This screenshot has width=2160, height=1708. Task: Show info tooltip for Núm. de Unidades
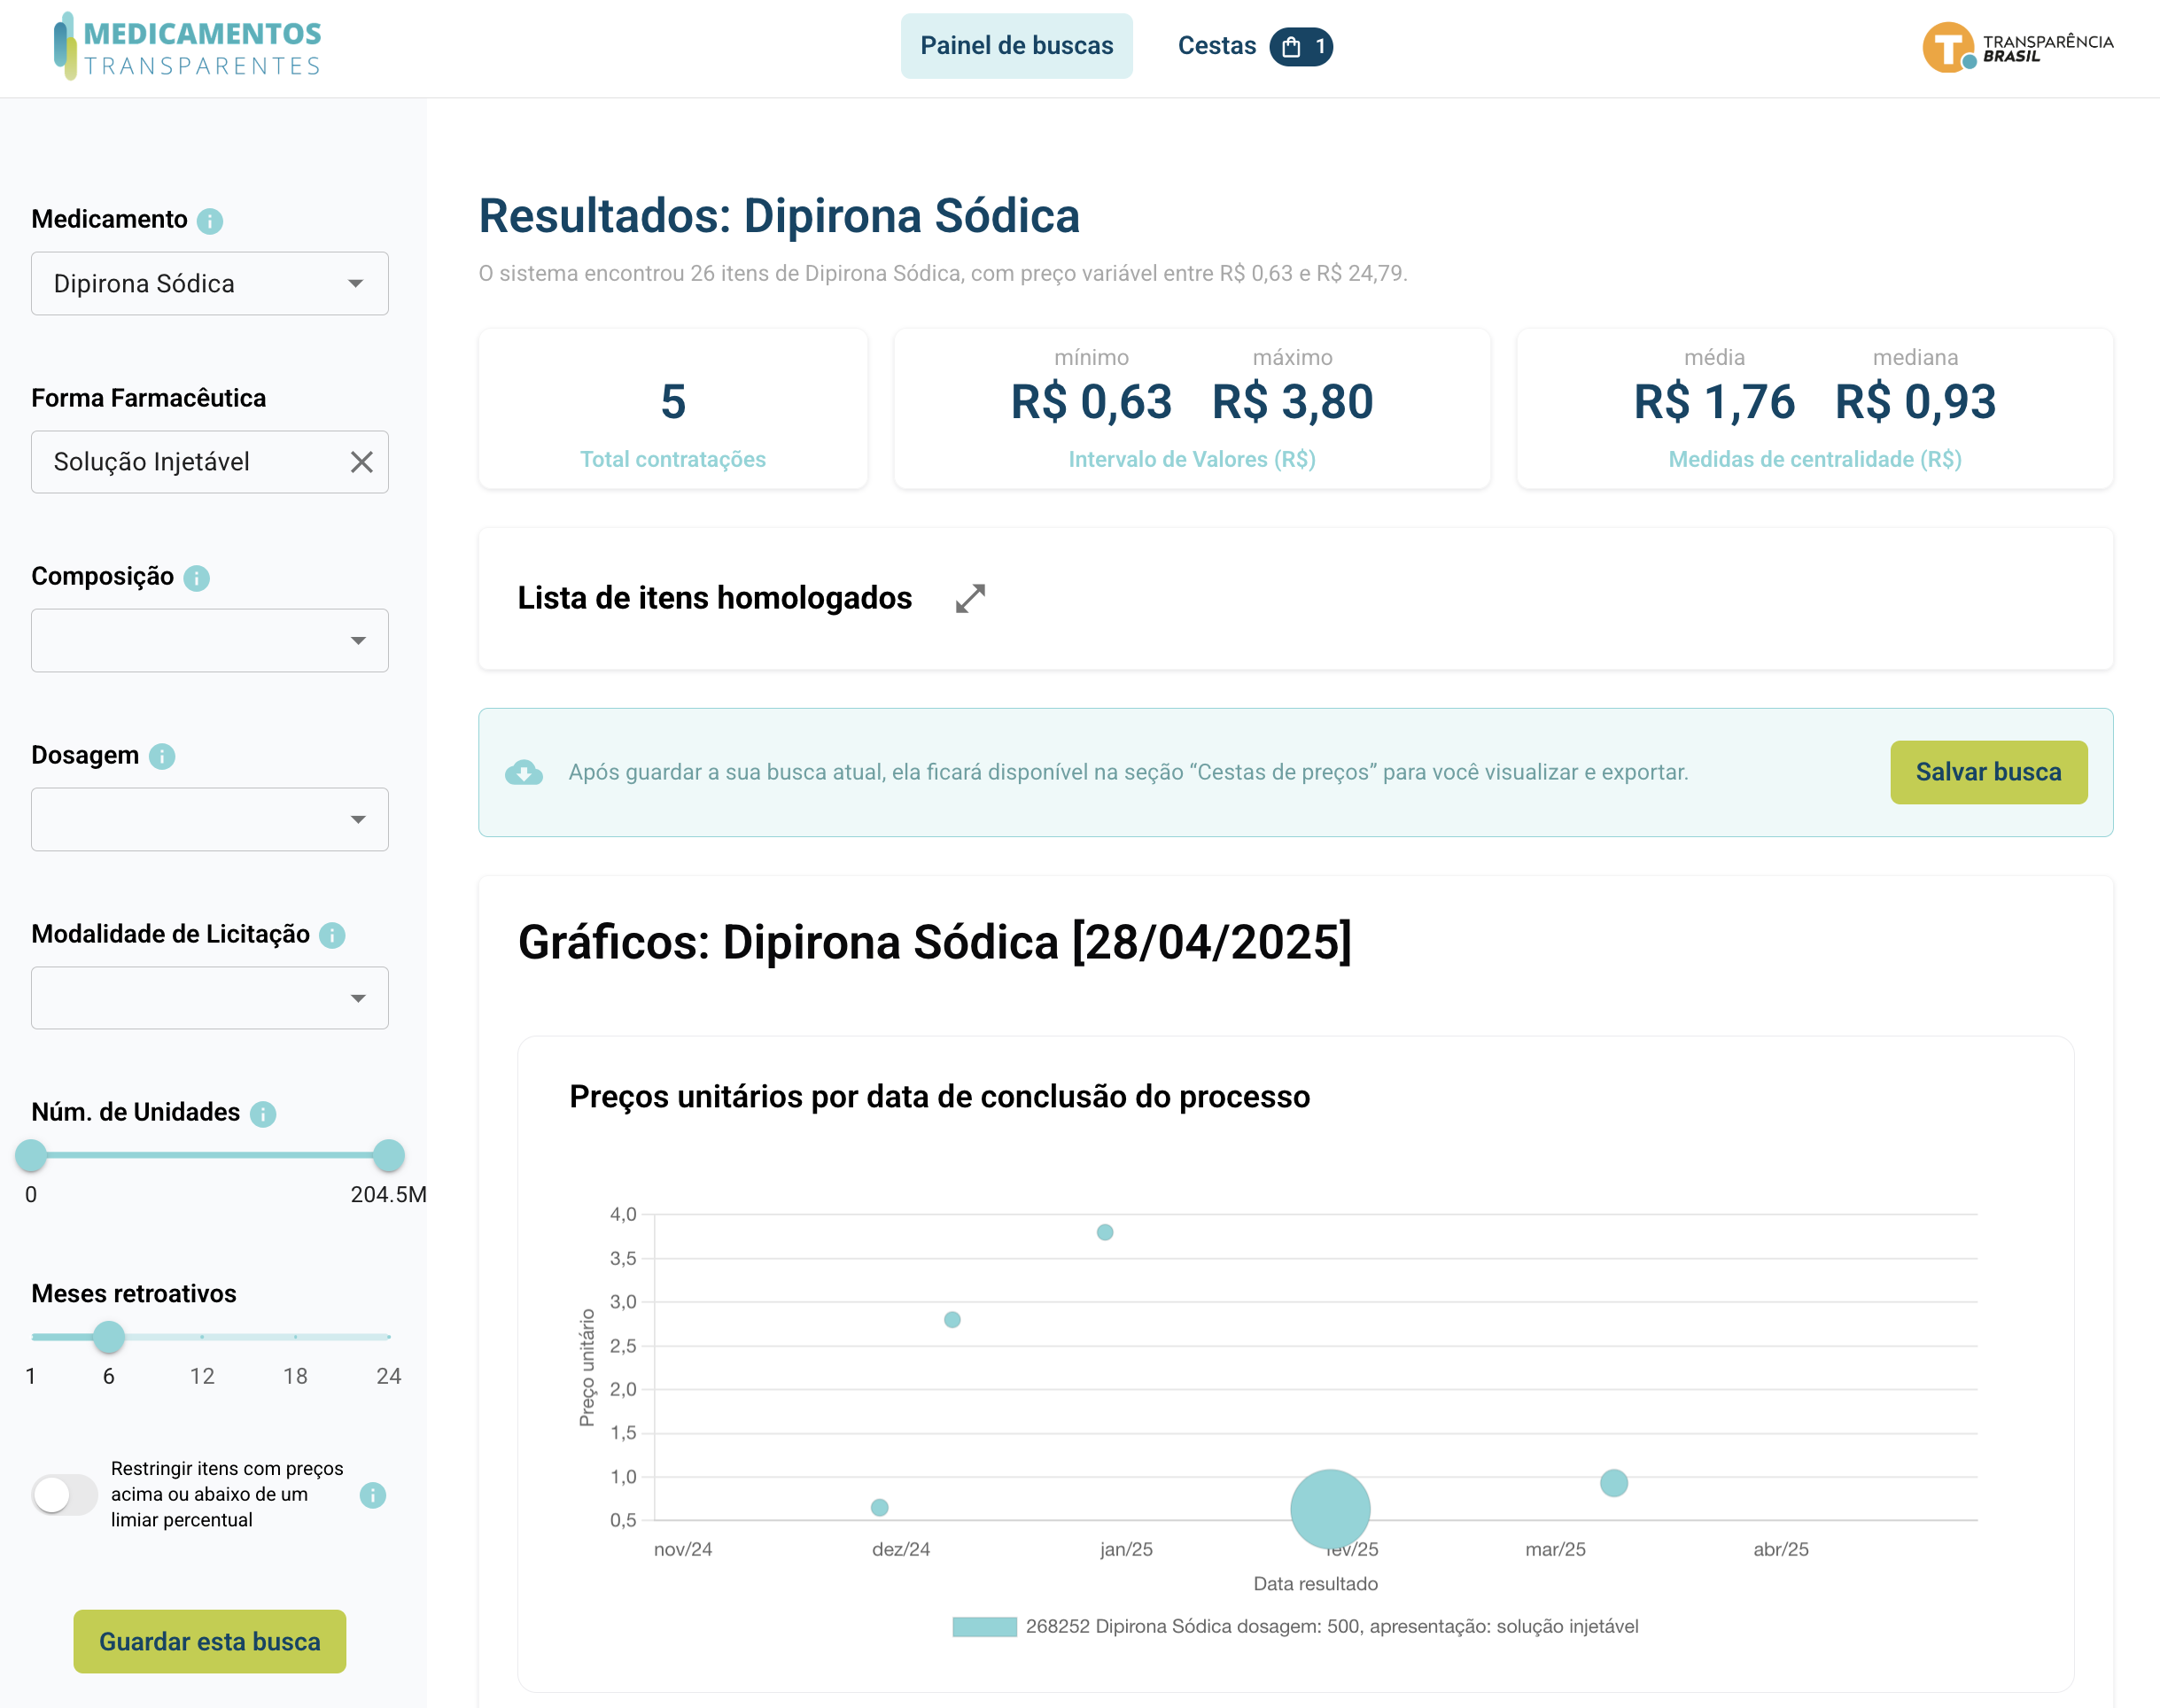click(263, 1113)
